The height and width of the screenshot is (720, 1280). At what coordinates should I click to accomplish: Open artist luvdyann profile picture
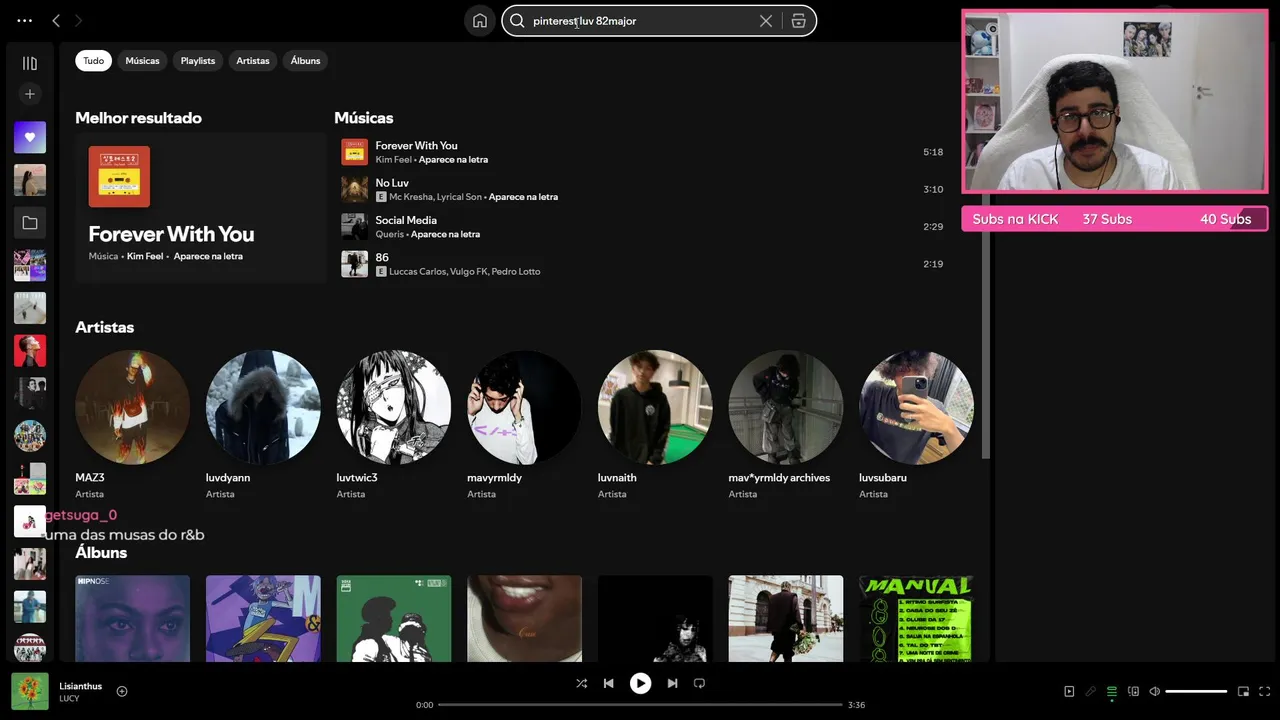click(263, 407)
